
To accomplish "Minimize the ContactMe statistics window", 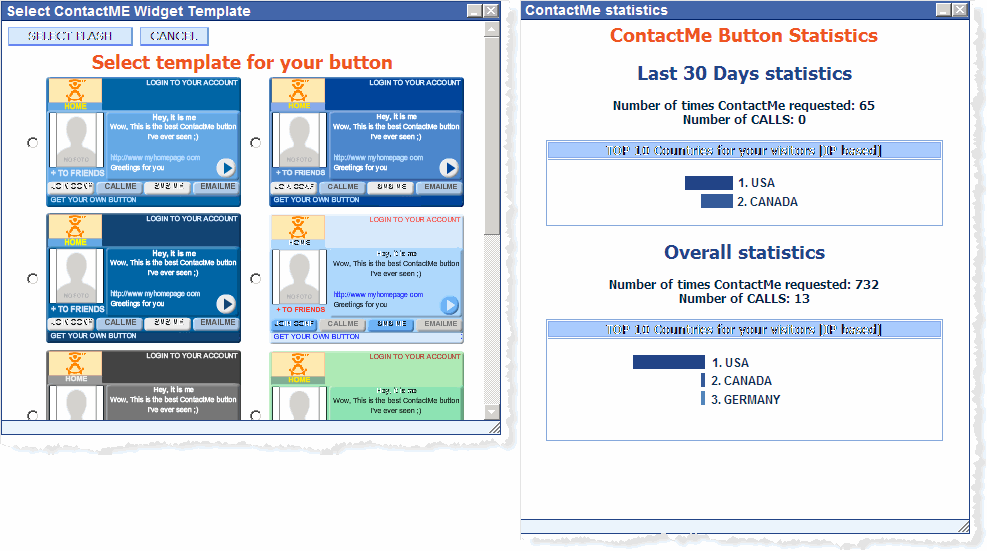I will tap(943, 10).
